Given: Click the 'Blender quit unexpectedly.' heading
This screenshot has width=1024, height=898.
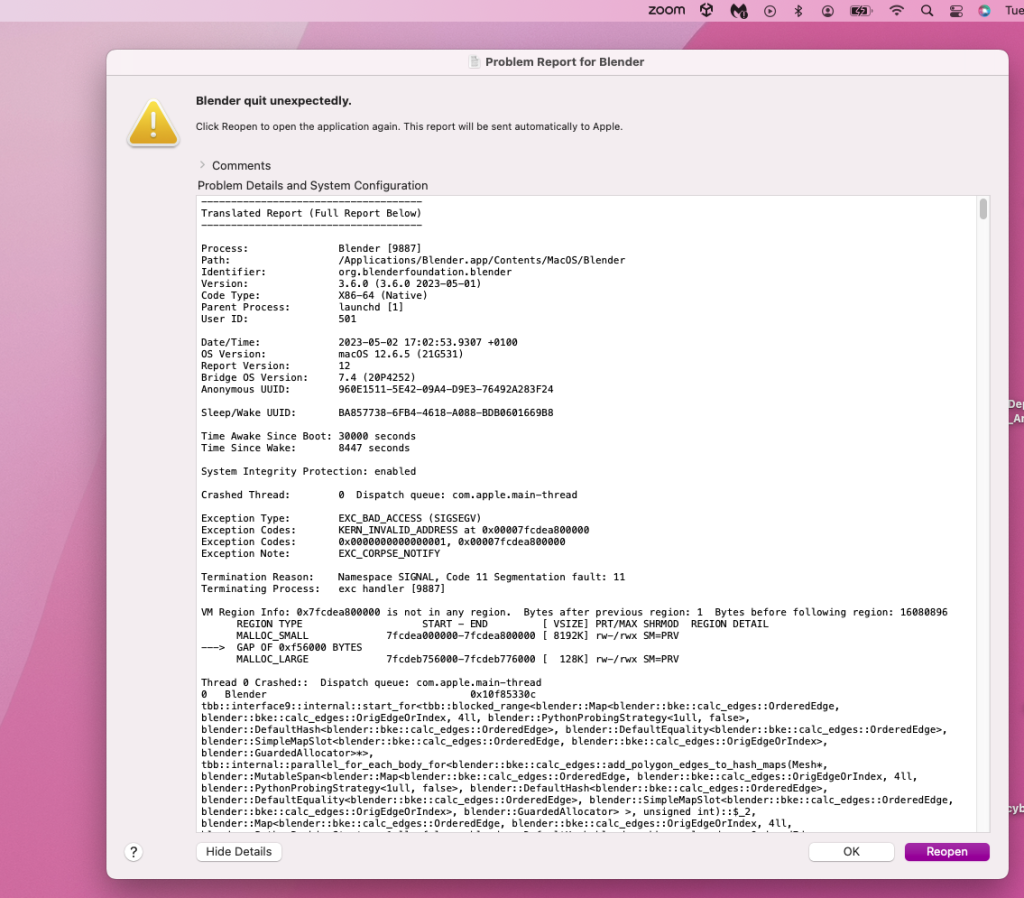Looking at the screenshot, I should click(274, 101).
